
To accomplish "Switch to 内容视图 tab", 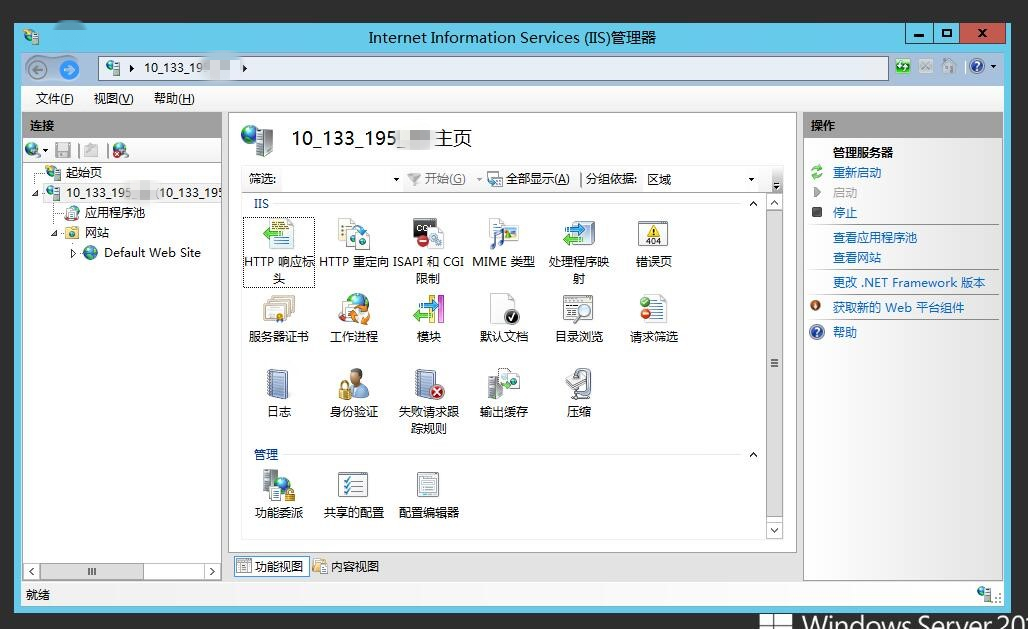I will point(347,566).
